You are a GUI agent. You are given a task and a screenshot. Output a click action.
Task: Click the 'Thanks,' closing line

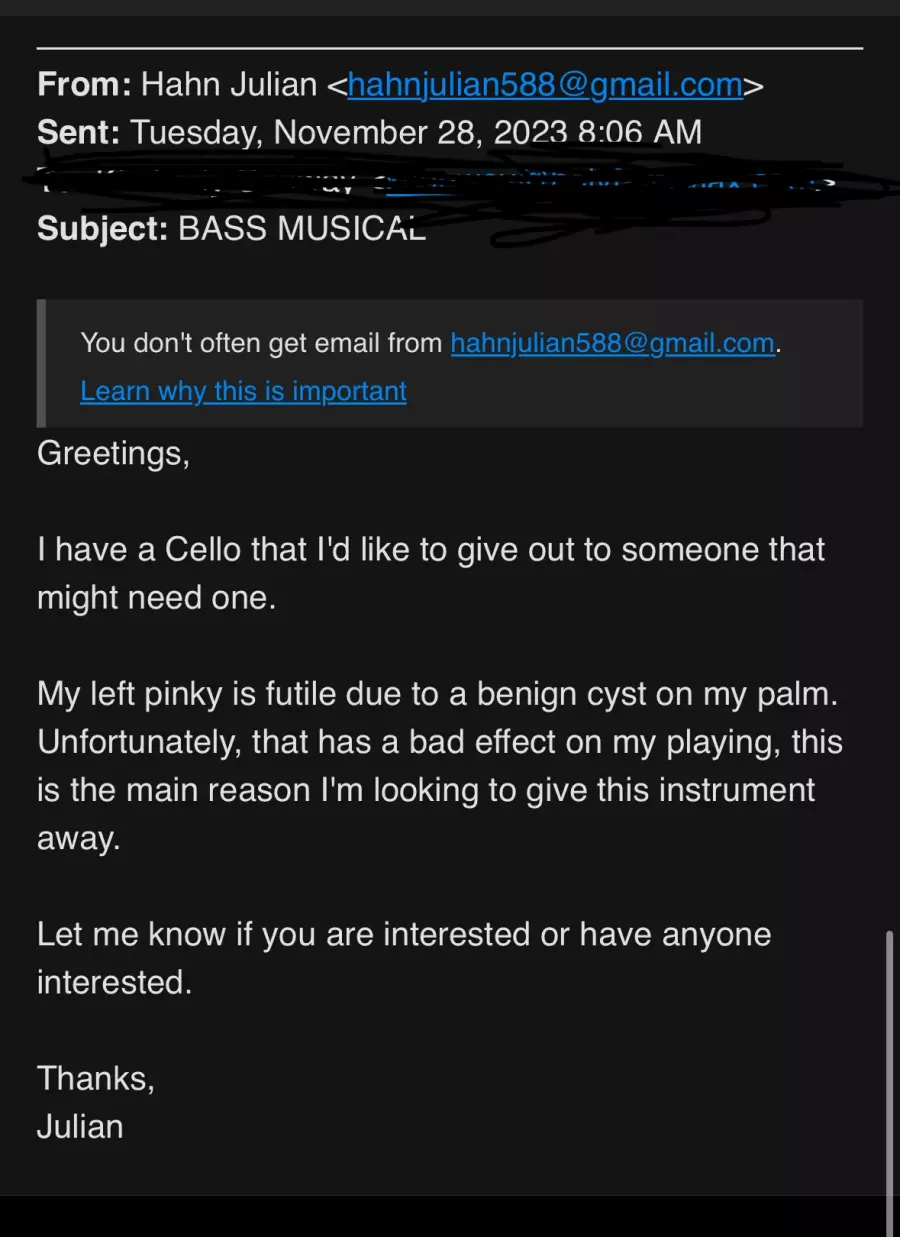coord(96,1078)
